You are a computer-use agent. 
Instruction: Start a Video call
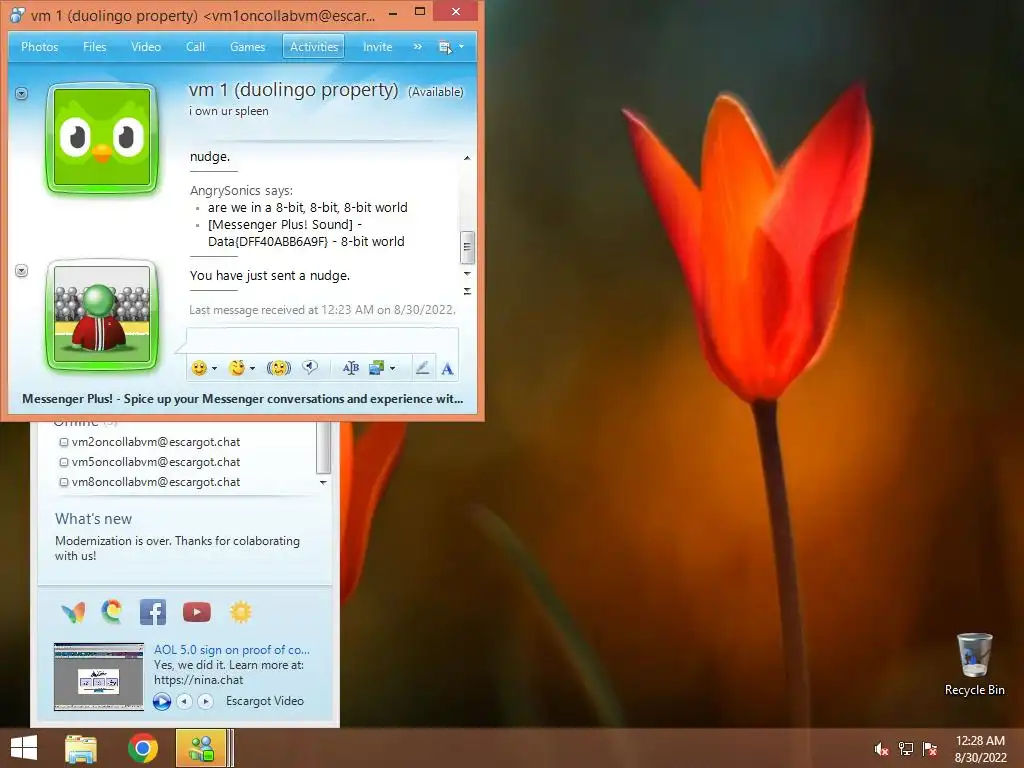click(x=146, y=47)
